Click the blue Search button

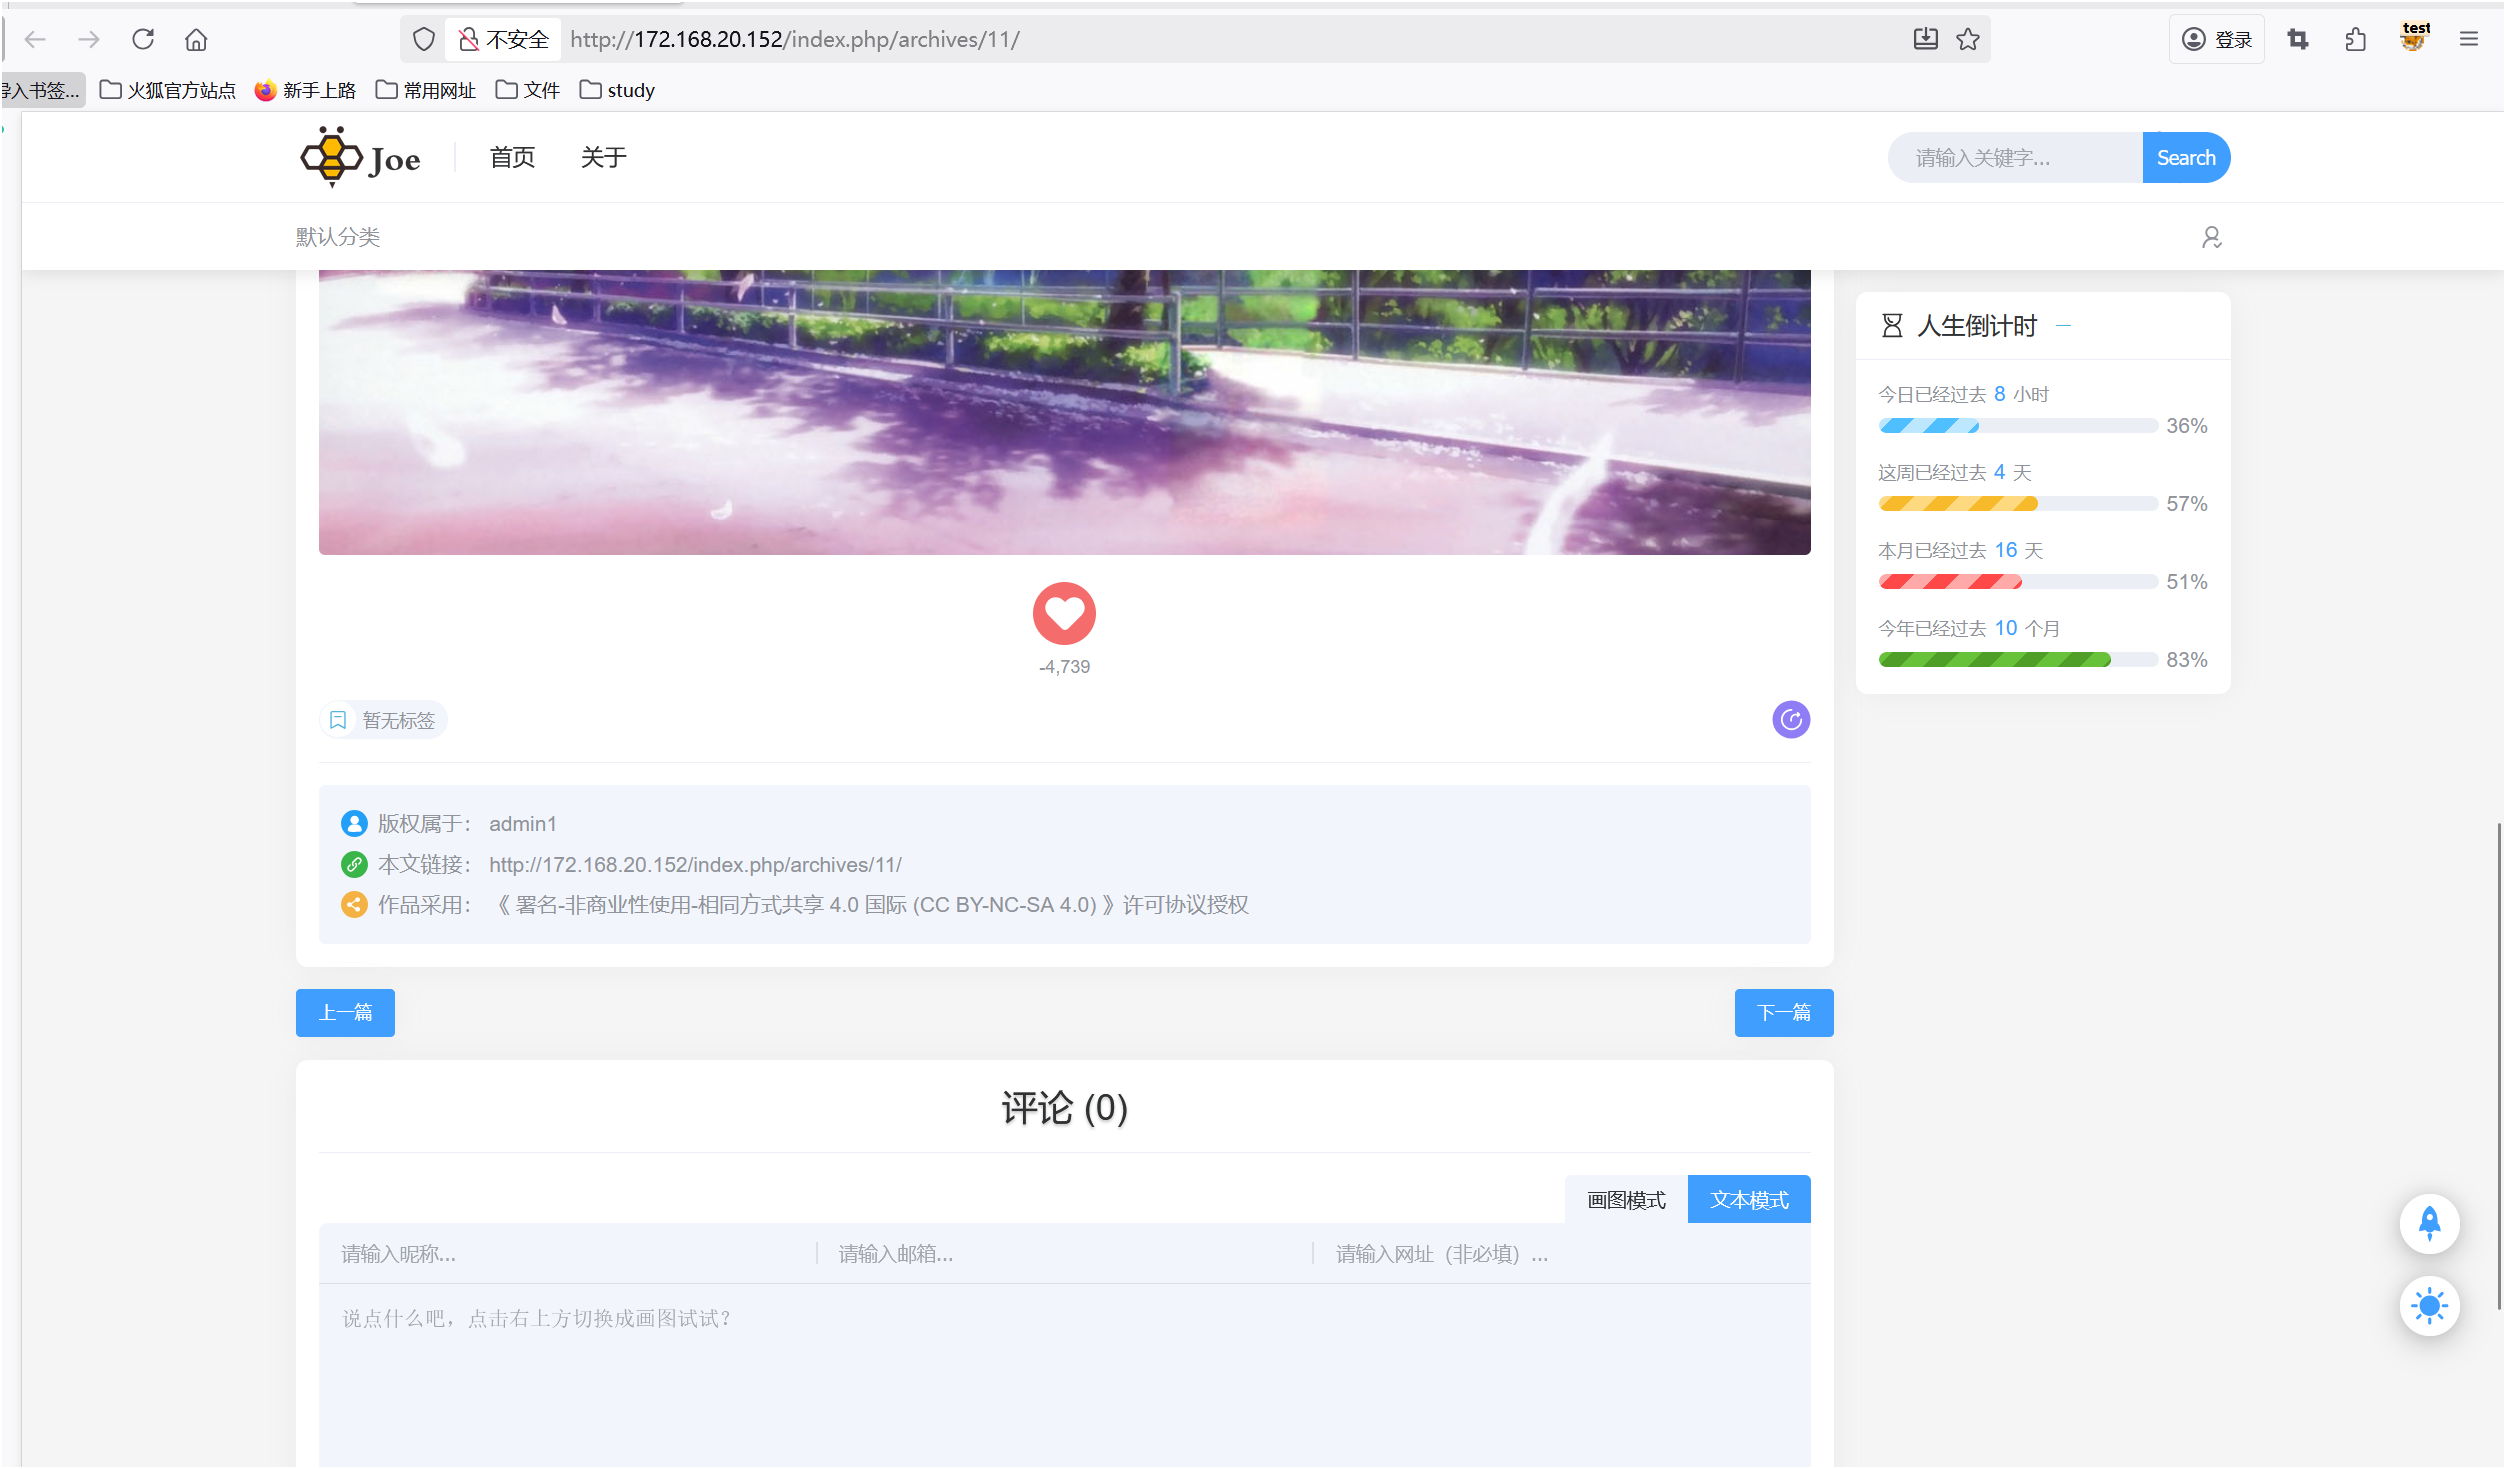2185,157
